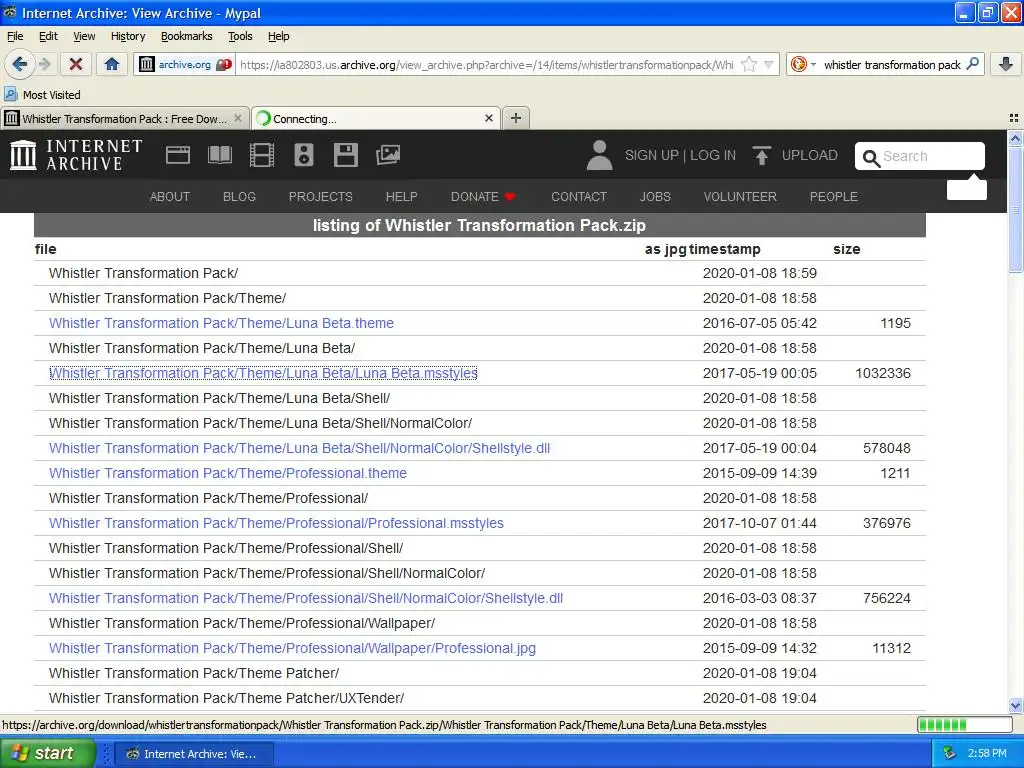Open JOBS navigation link
This screenshot has width=1024, height=768.
click(655, 197)
